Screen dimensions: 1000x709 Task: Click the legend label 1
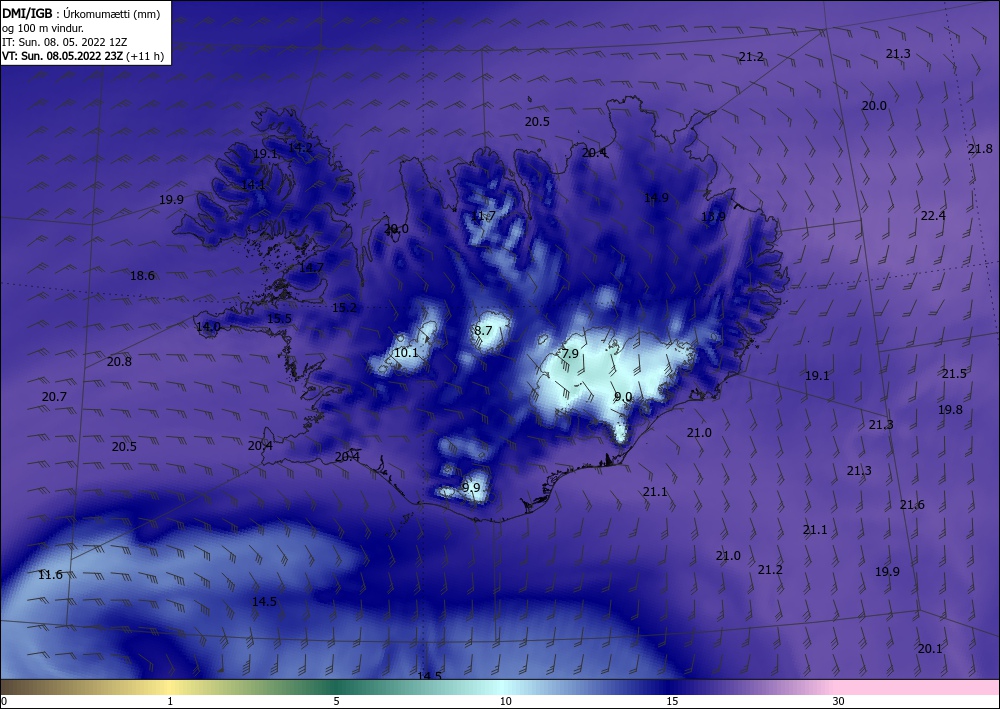point(170,701)
